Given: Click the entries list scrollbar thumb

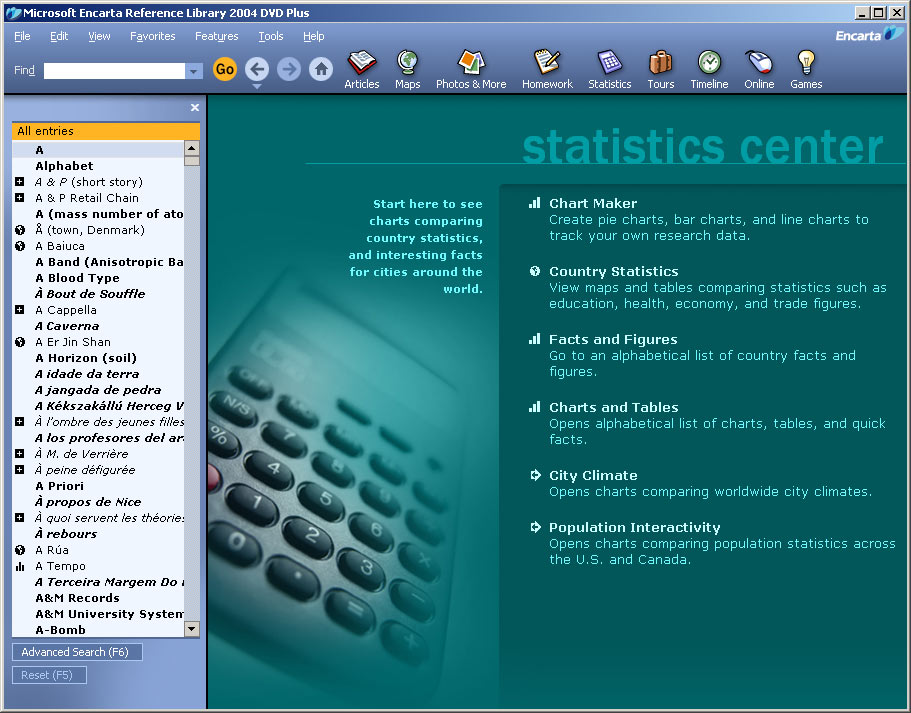Looking at the screenshot, I should [192, 161].
